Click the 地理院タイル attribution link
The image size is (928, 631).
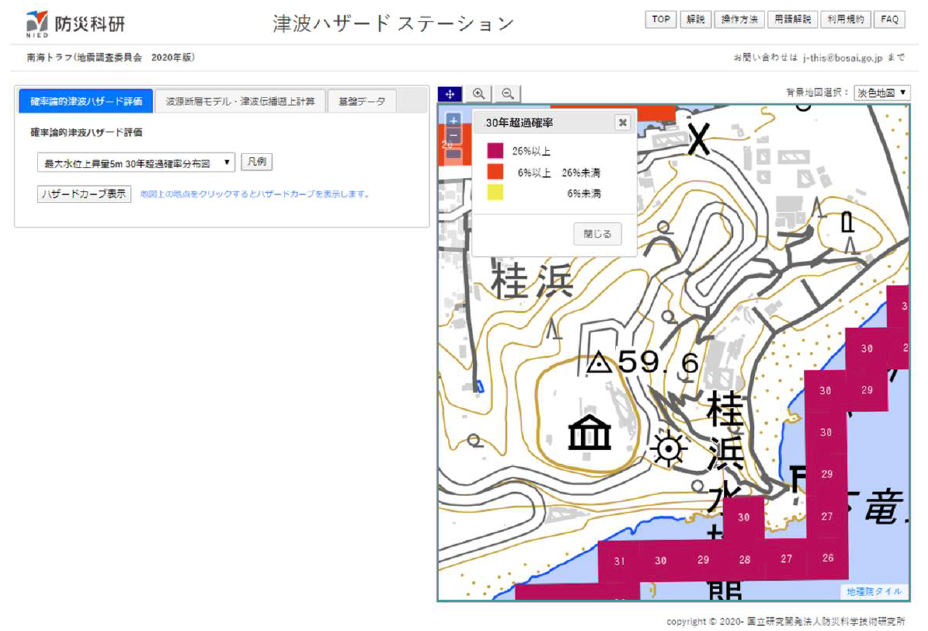coord(874,592)
